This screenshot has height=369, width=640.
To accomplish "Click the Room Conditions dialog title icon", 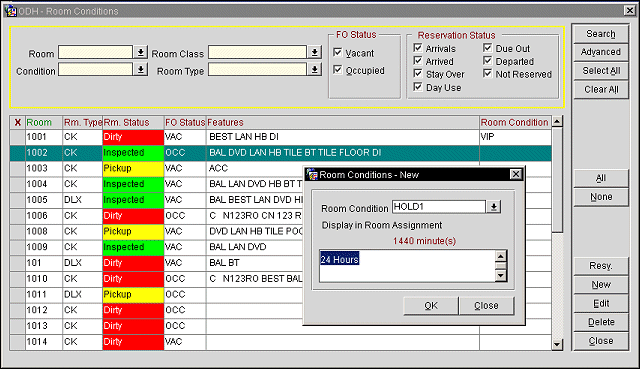I will (x=312, y=175).
